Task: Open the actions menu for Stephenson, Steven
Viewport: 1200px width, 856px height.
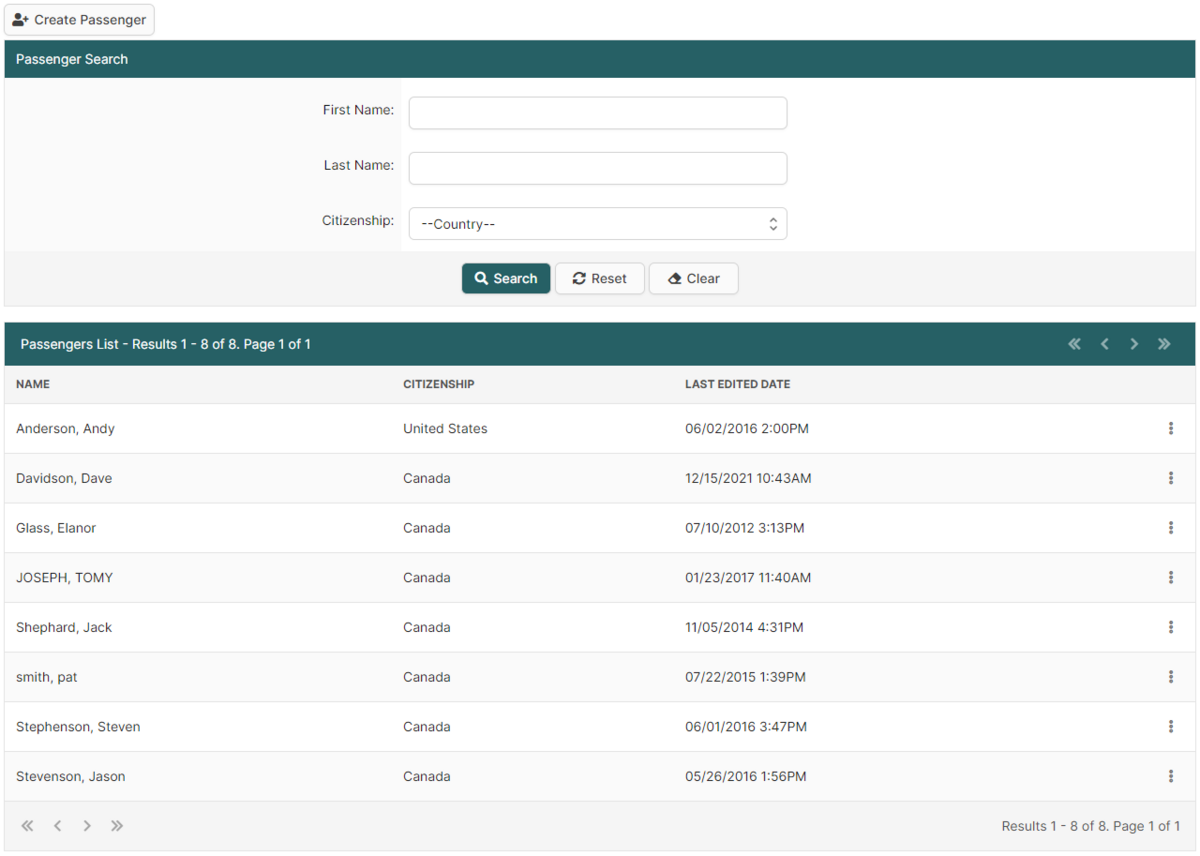Action: coord(1171,726)
